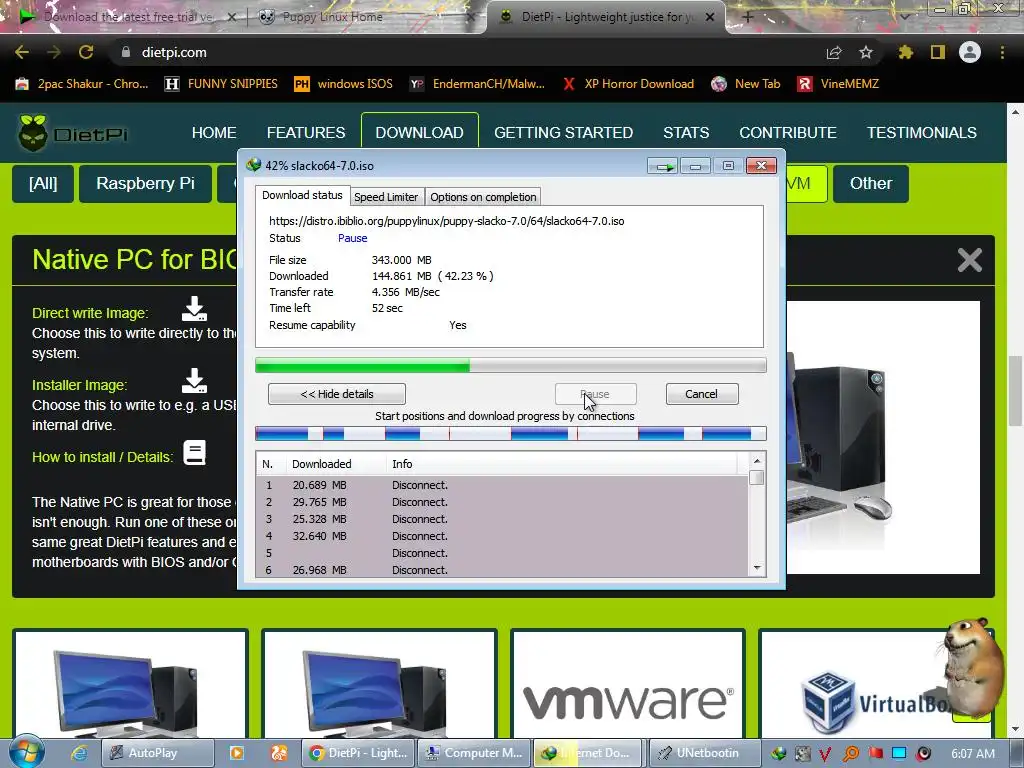Open the How to install details book icon
Viewport: 1024px width, 768px height.
194,453
